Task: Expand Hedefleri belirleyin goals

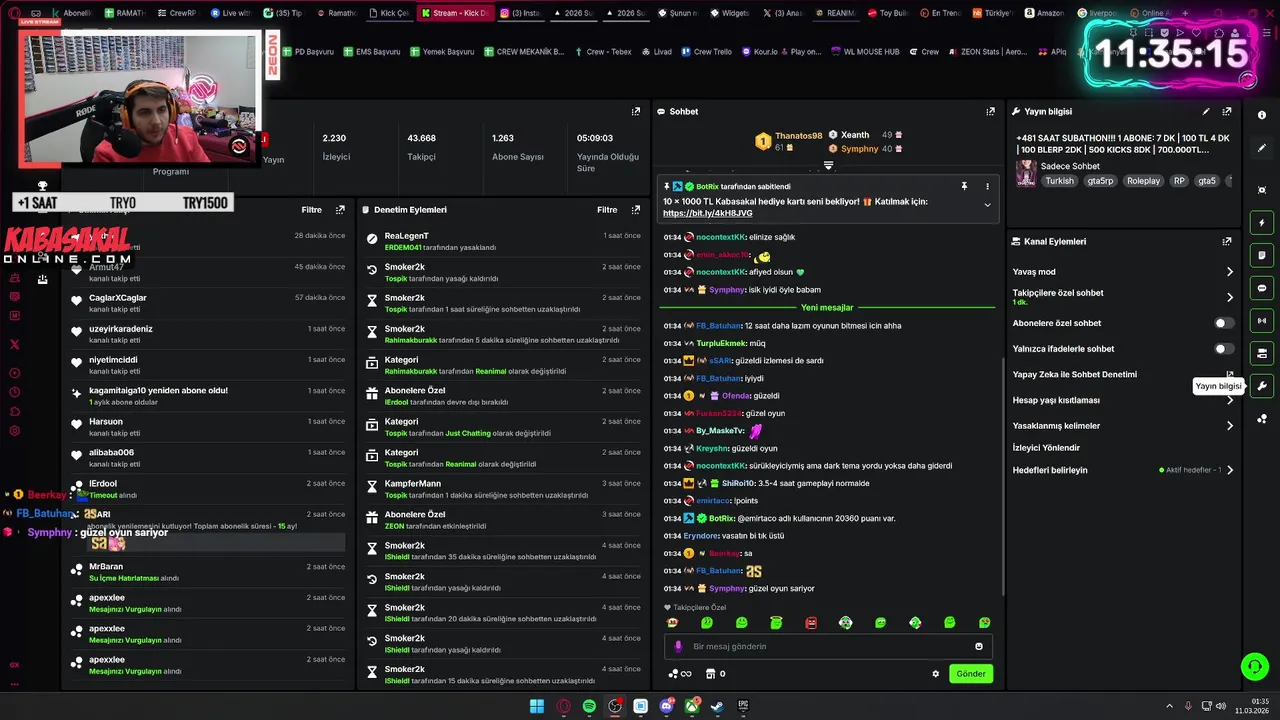Action: pyautogui.click(x=1230, y=470)
